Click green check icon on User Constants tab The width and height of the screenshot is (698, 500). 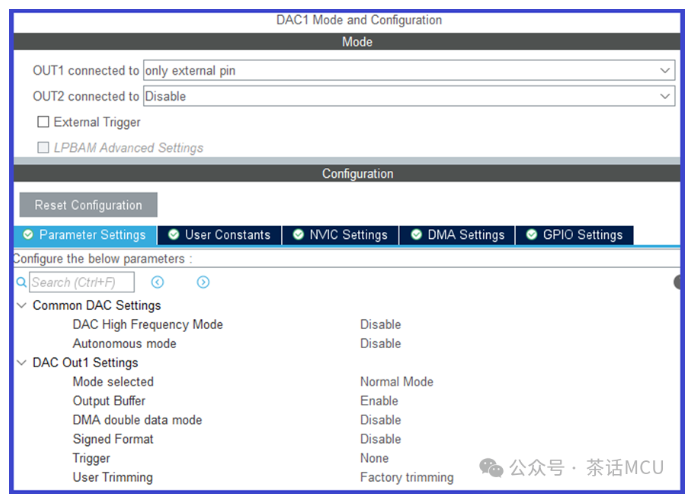tap(174, 235)
